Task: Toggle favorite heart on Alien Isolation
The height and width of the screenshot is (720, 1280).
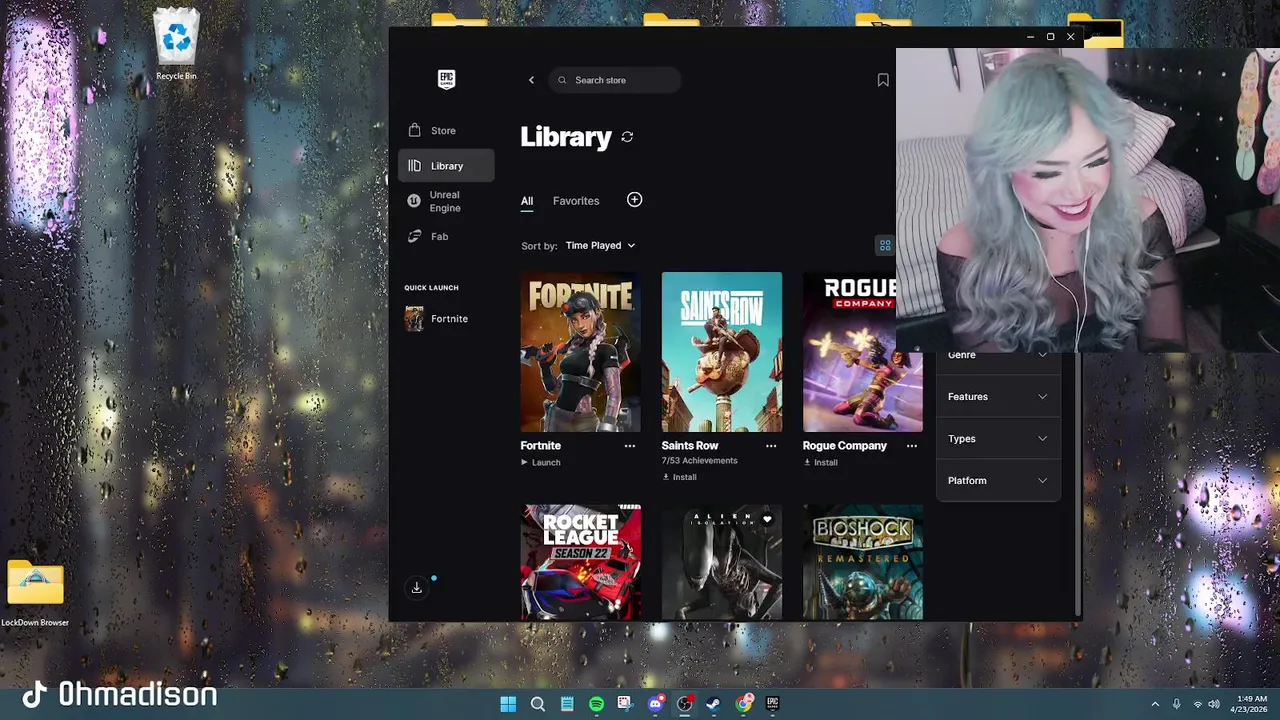Action: pos(767,519)
